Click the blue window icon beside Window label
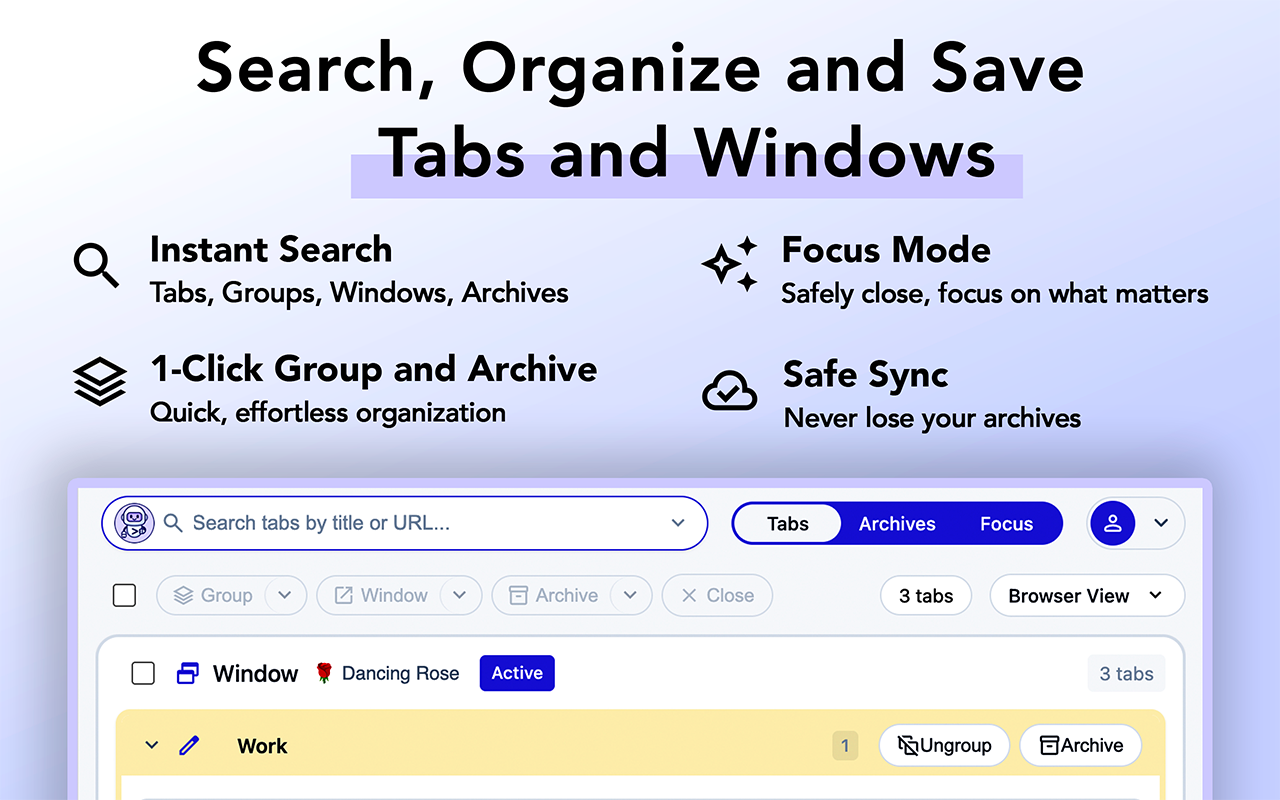 pos(186,673)
